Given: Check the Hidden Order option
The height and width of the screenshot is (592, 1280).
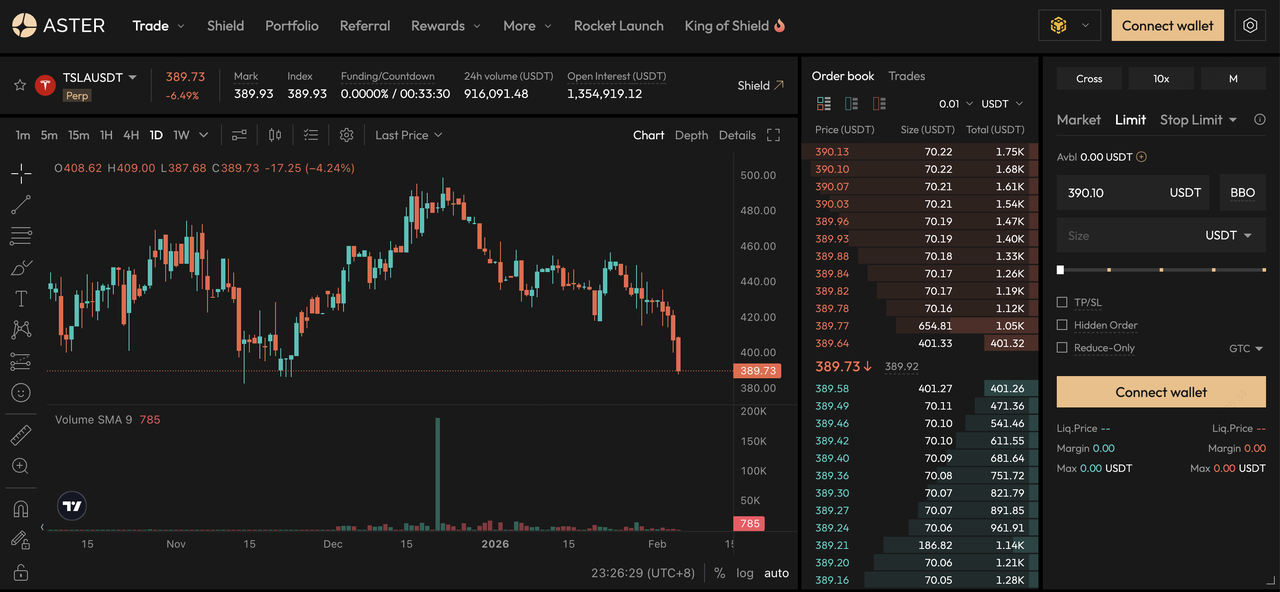Looking at the screenshot, I should [x=1062, y=325].
